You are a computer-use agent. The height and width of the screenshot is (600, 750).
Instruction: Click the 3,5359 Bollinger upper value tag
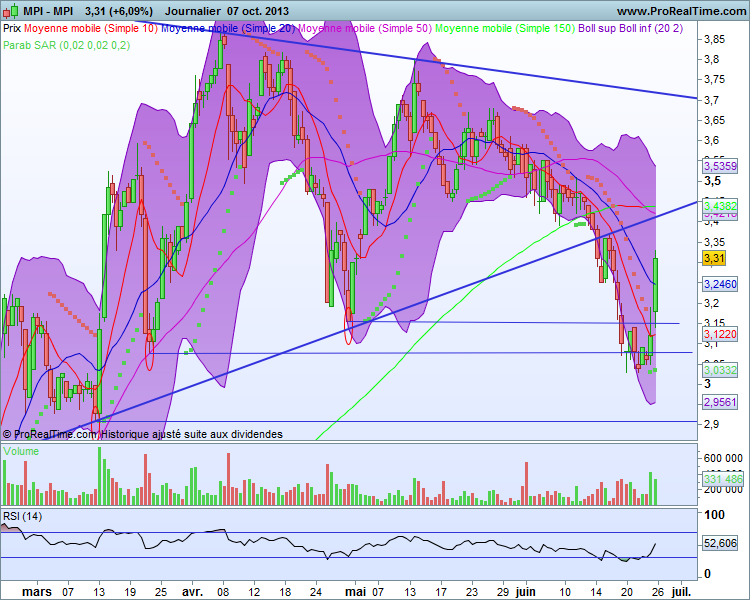click(720, 166)
